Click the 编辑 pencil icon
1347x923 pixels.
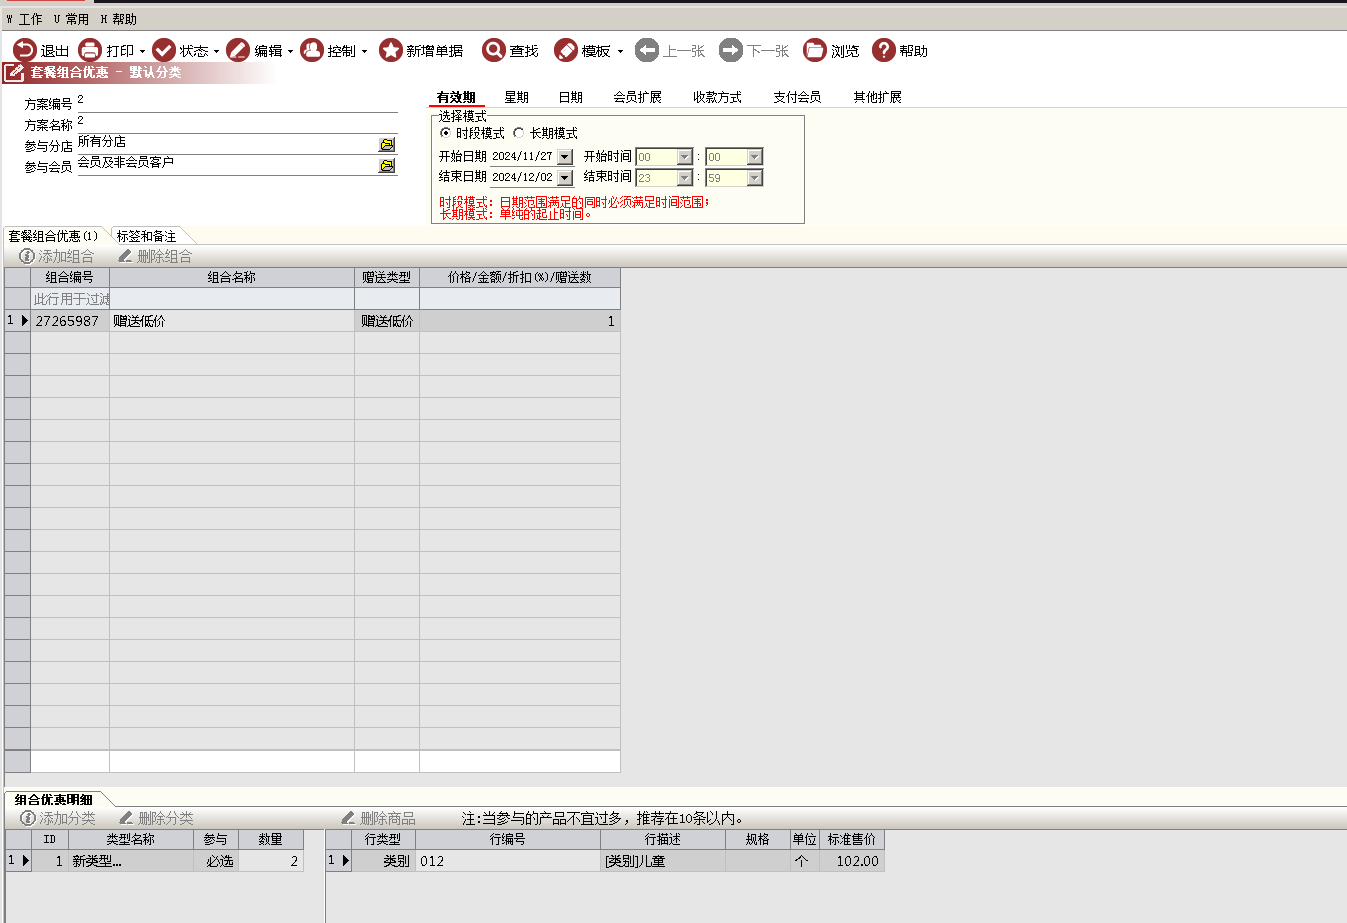pos(238,50)
